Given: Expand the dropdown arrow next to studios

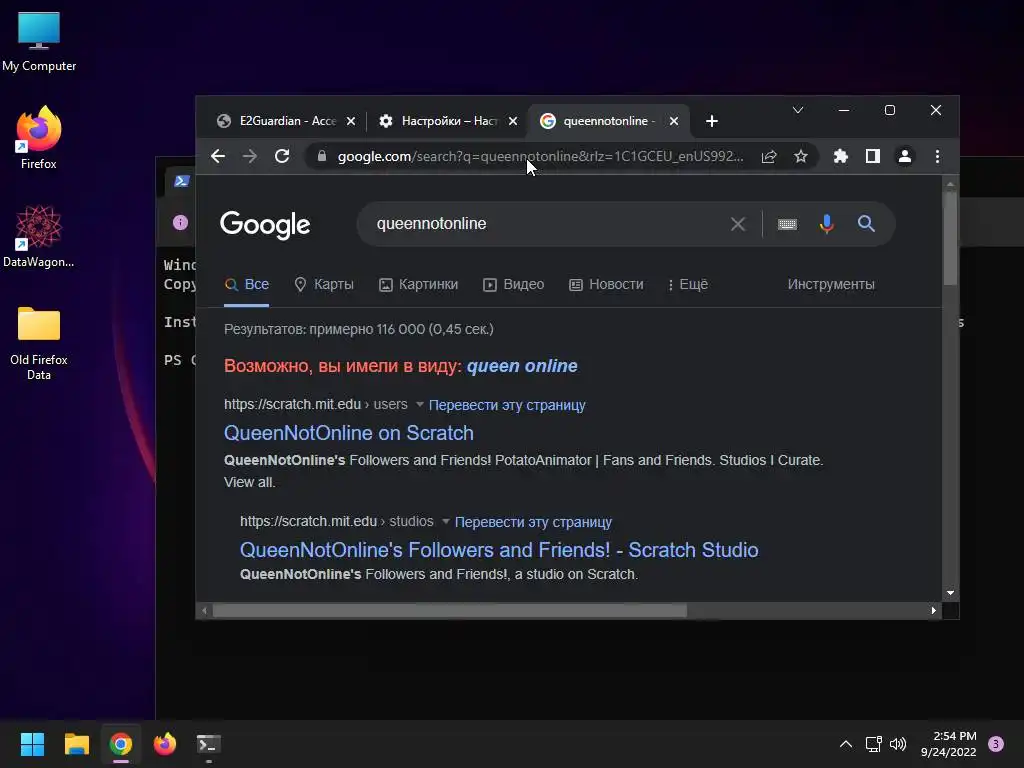Looking at the screenshot, I should pos(445,521).
